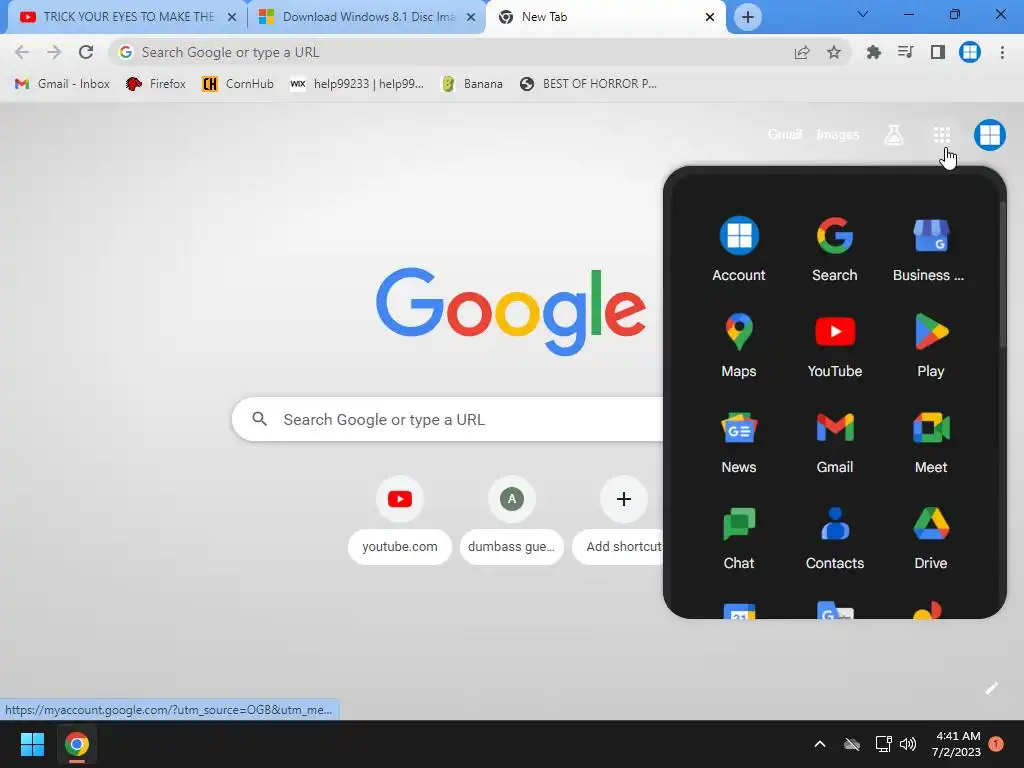Open the Banana bookmark
The height and width of the screenshot is (768, 1024).
472,84
